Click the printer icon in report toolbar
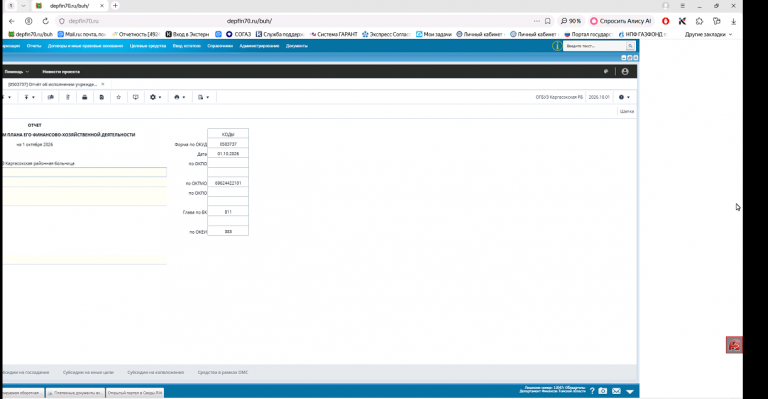Image resolution: width=768 pixels, height=399 pixels. coord(85,97)
